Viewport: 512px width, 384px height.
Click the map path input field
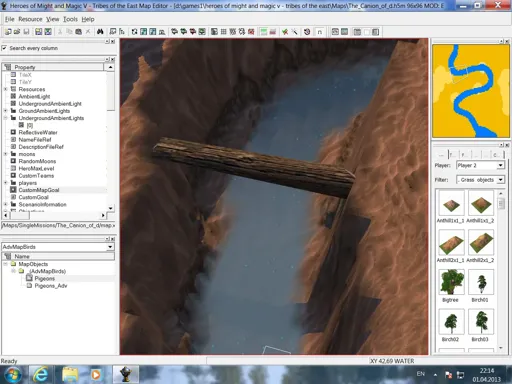[x=58, y=226]
